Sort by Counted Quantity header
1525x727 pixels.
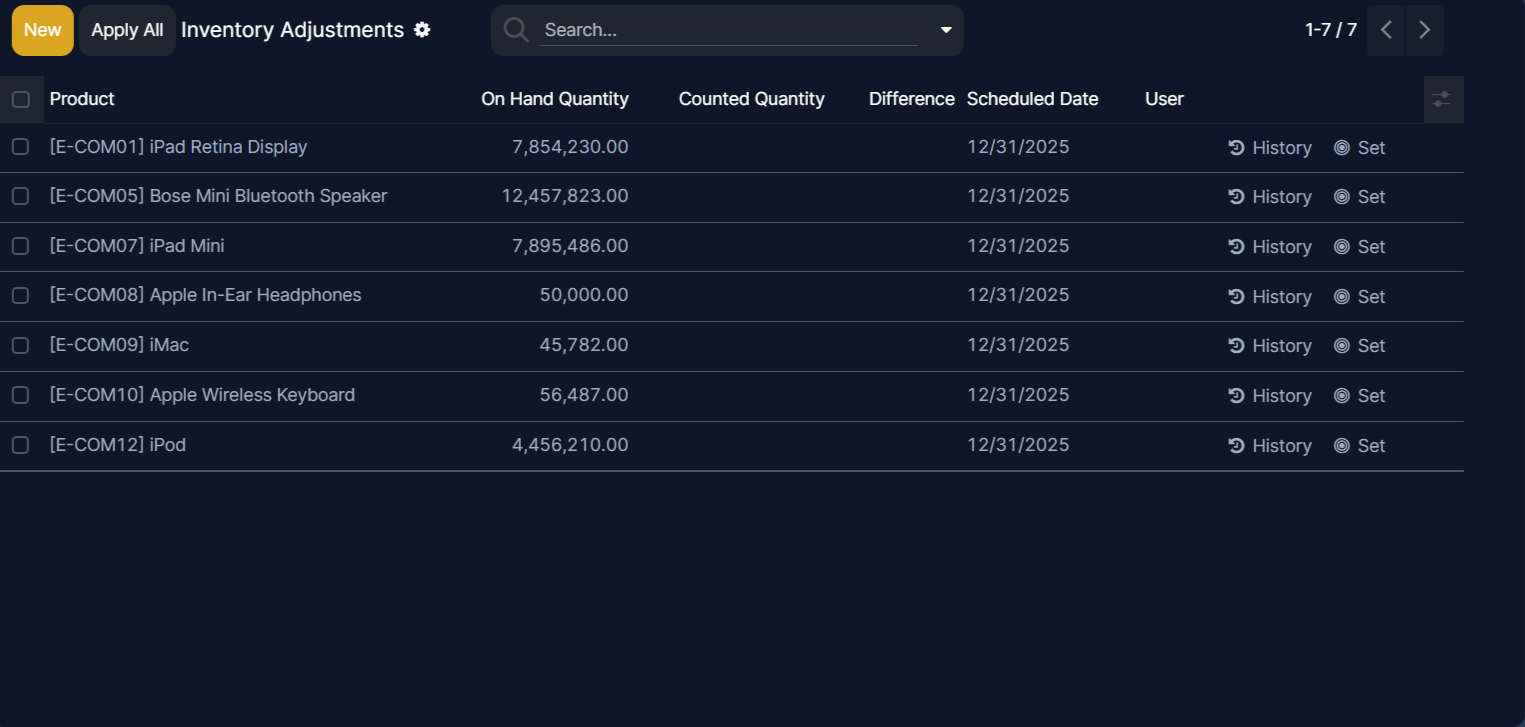point(751,99)
